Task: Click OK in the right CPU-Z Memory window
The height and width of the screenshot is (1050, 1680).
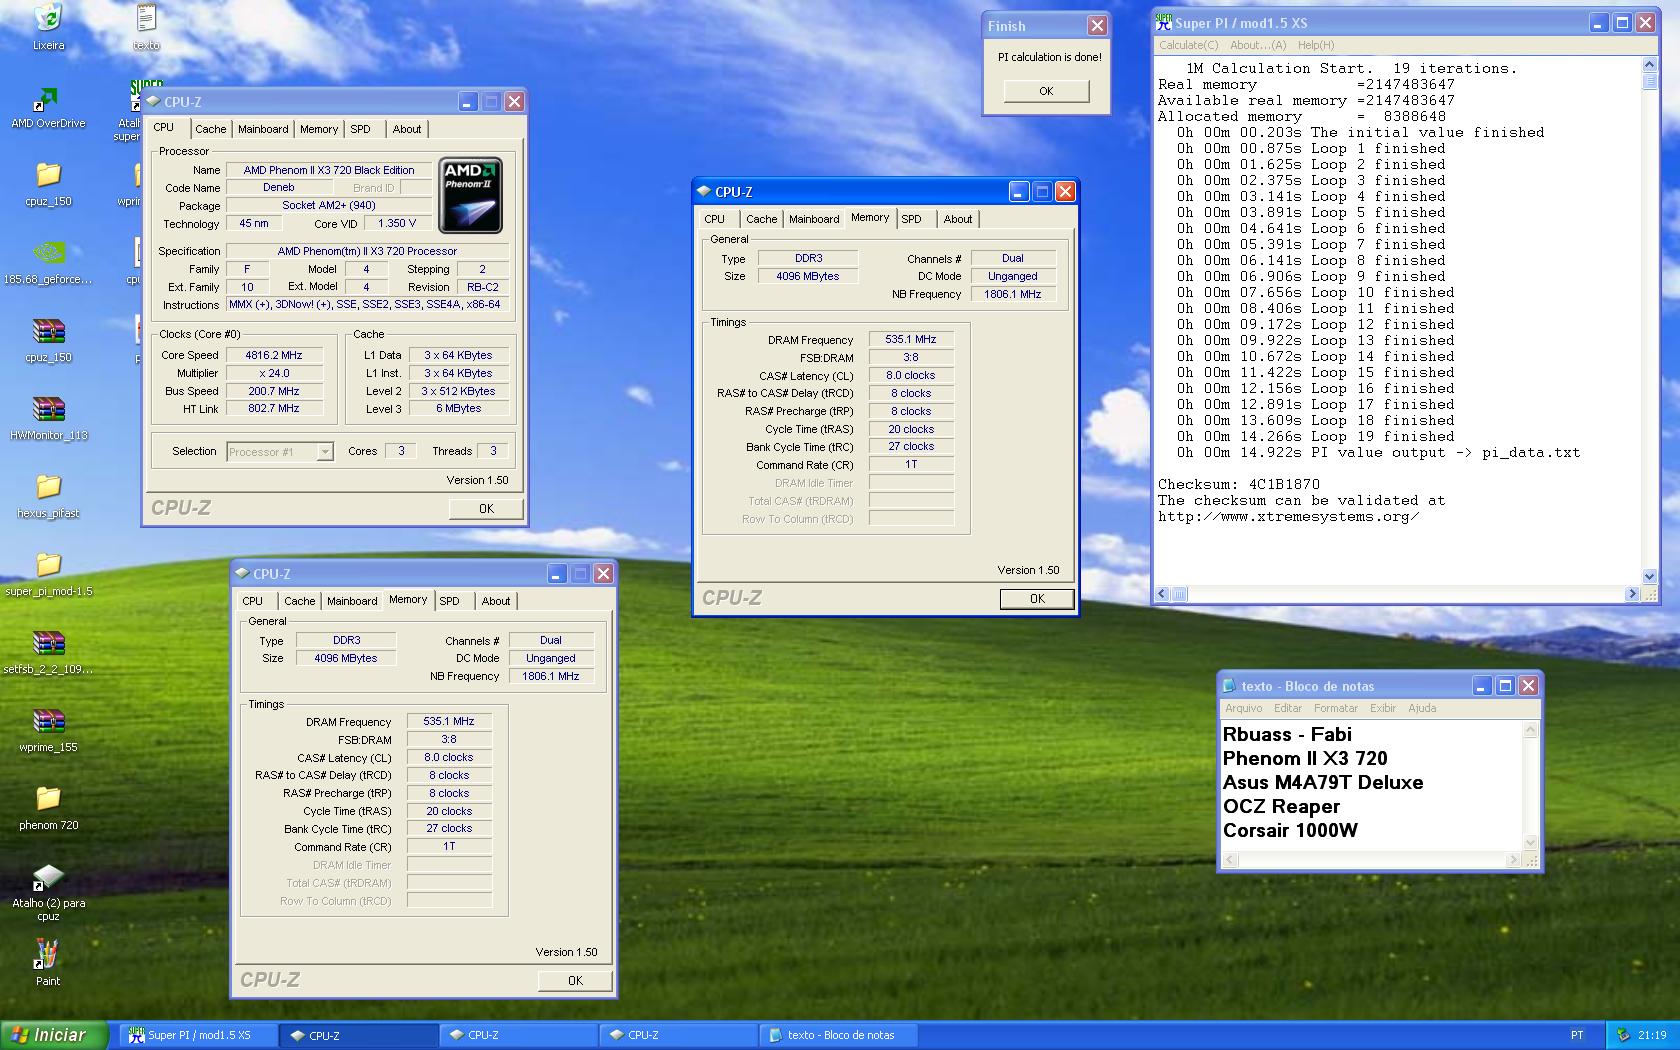Action: pyautogui.click(x=1037, y=599)
